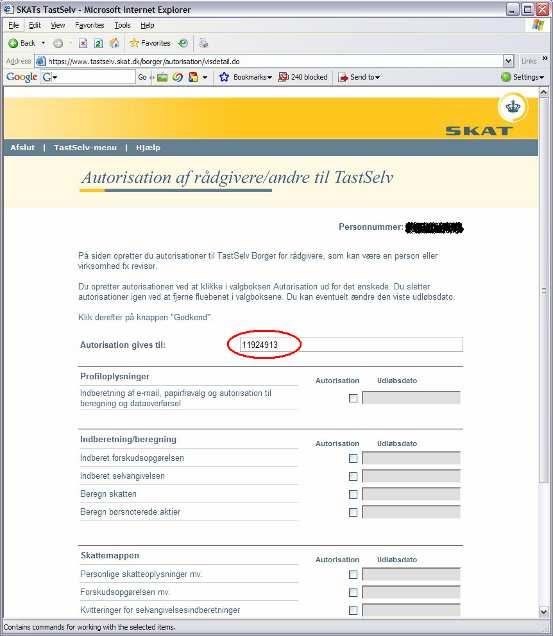This screenshot has height=636, width=553.
Task: Open Google toolbar Settings dropdown
Action: [x=523, y=77]
